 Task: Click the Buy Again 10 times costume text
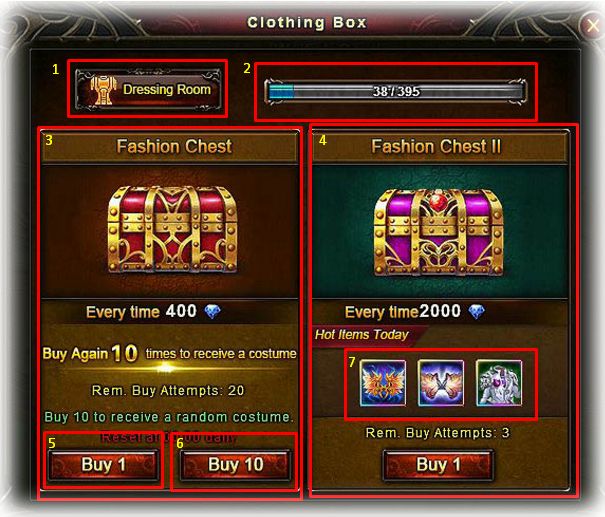(169, 353)
